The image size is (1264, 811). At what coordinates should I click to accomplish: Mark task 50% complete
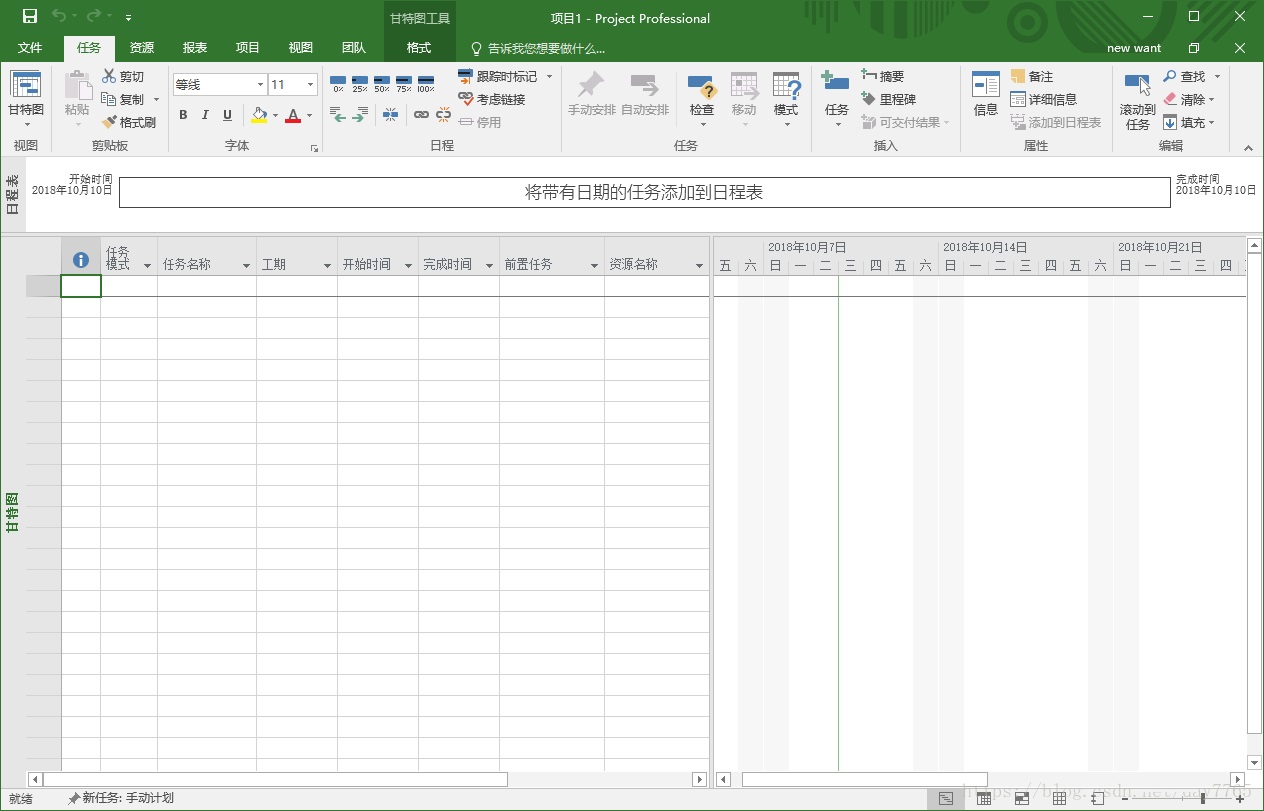(382, 83)
